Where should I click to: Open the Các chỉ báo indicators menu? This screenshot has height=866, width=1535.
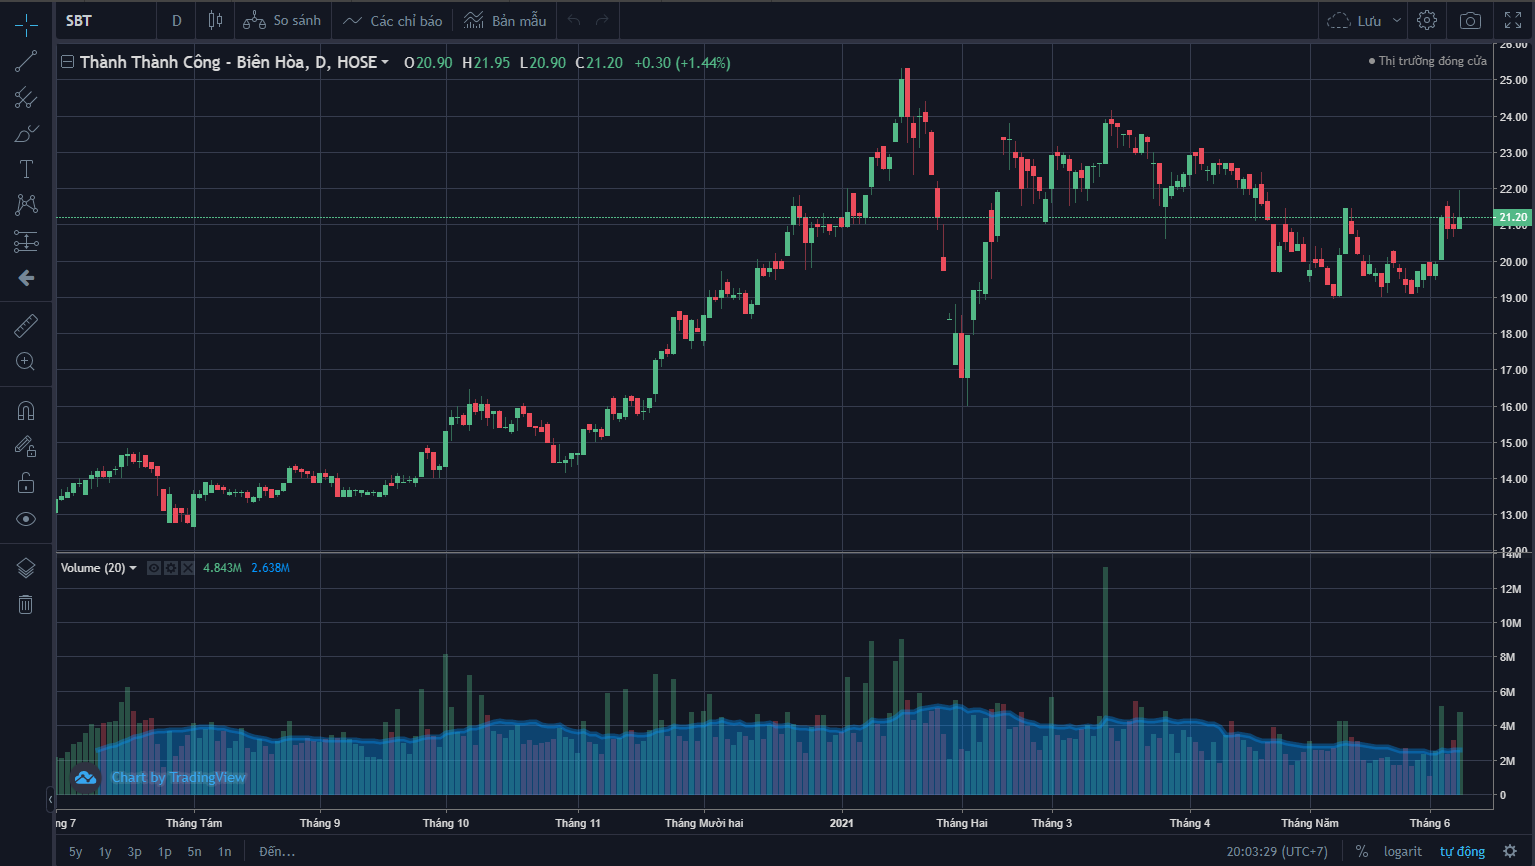tap(392, 20)
